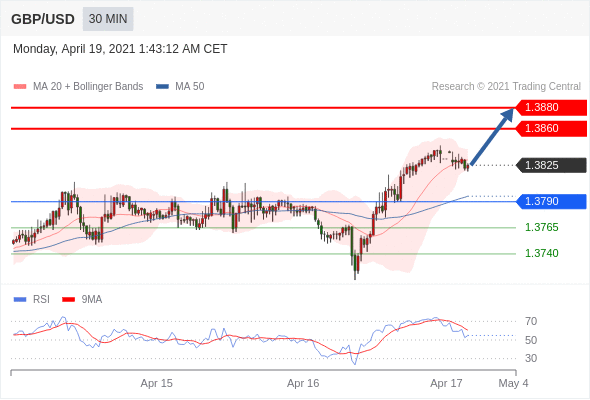Click the GBP/USD pair title

[x=43, y=19]
